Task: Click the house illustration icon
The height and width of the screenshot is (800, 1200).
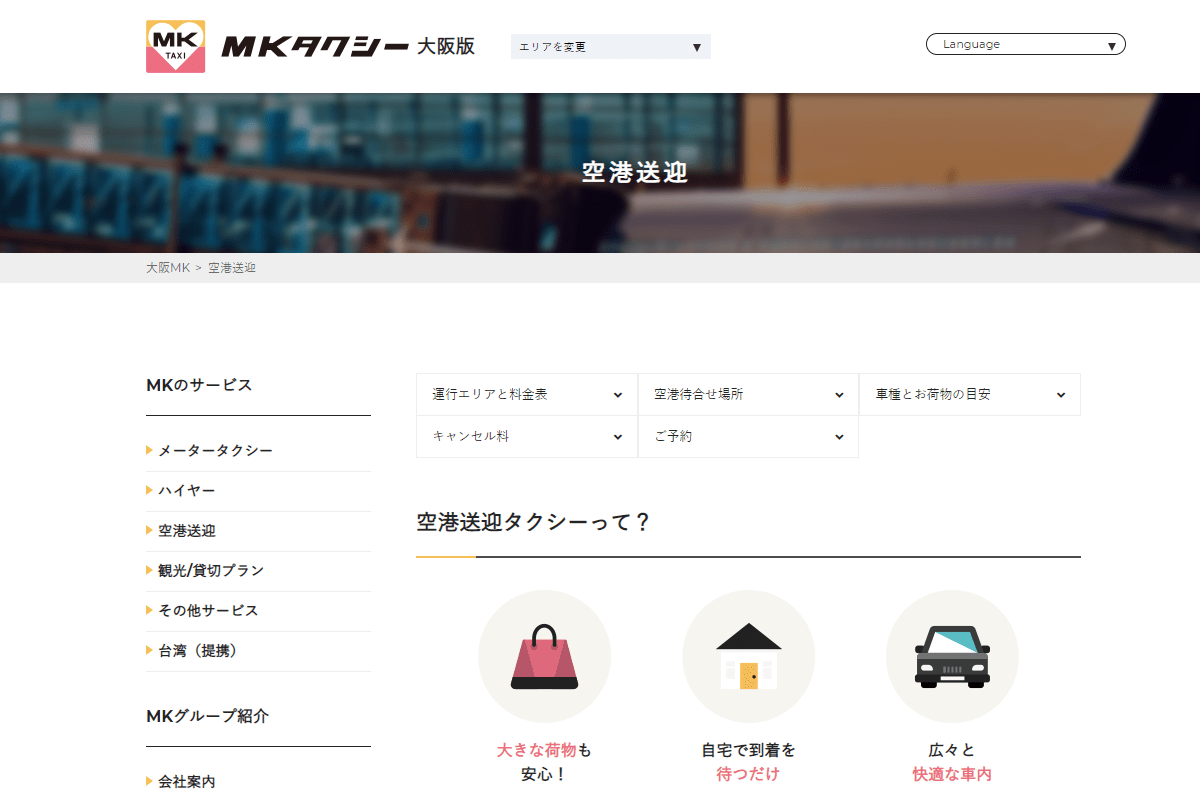Action: click(x=748, y=657)
